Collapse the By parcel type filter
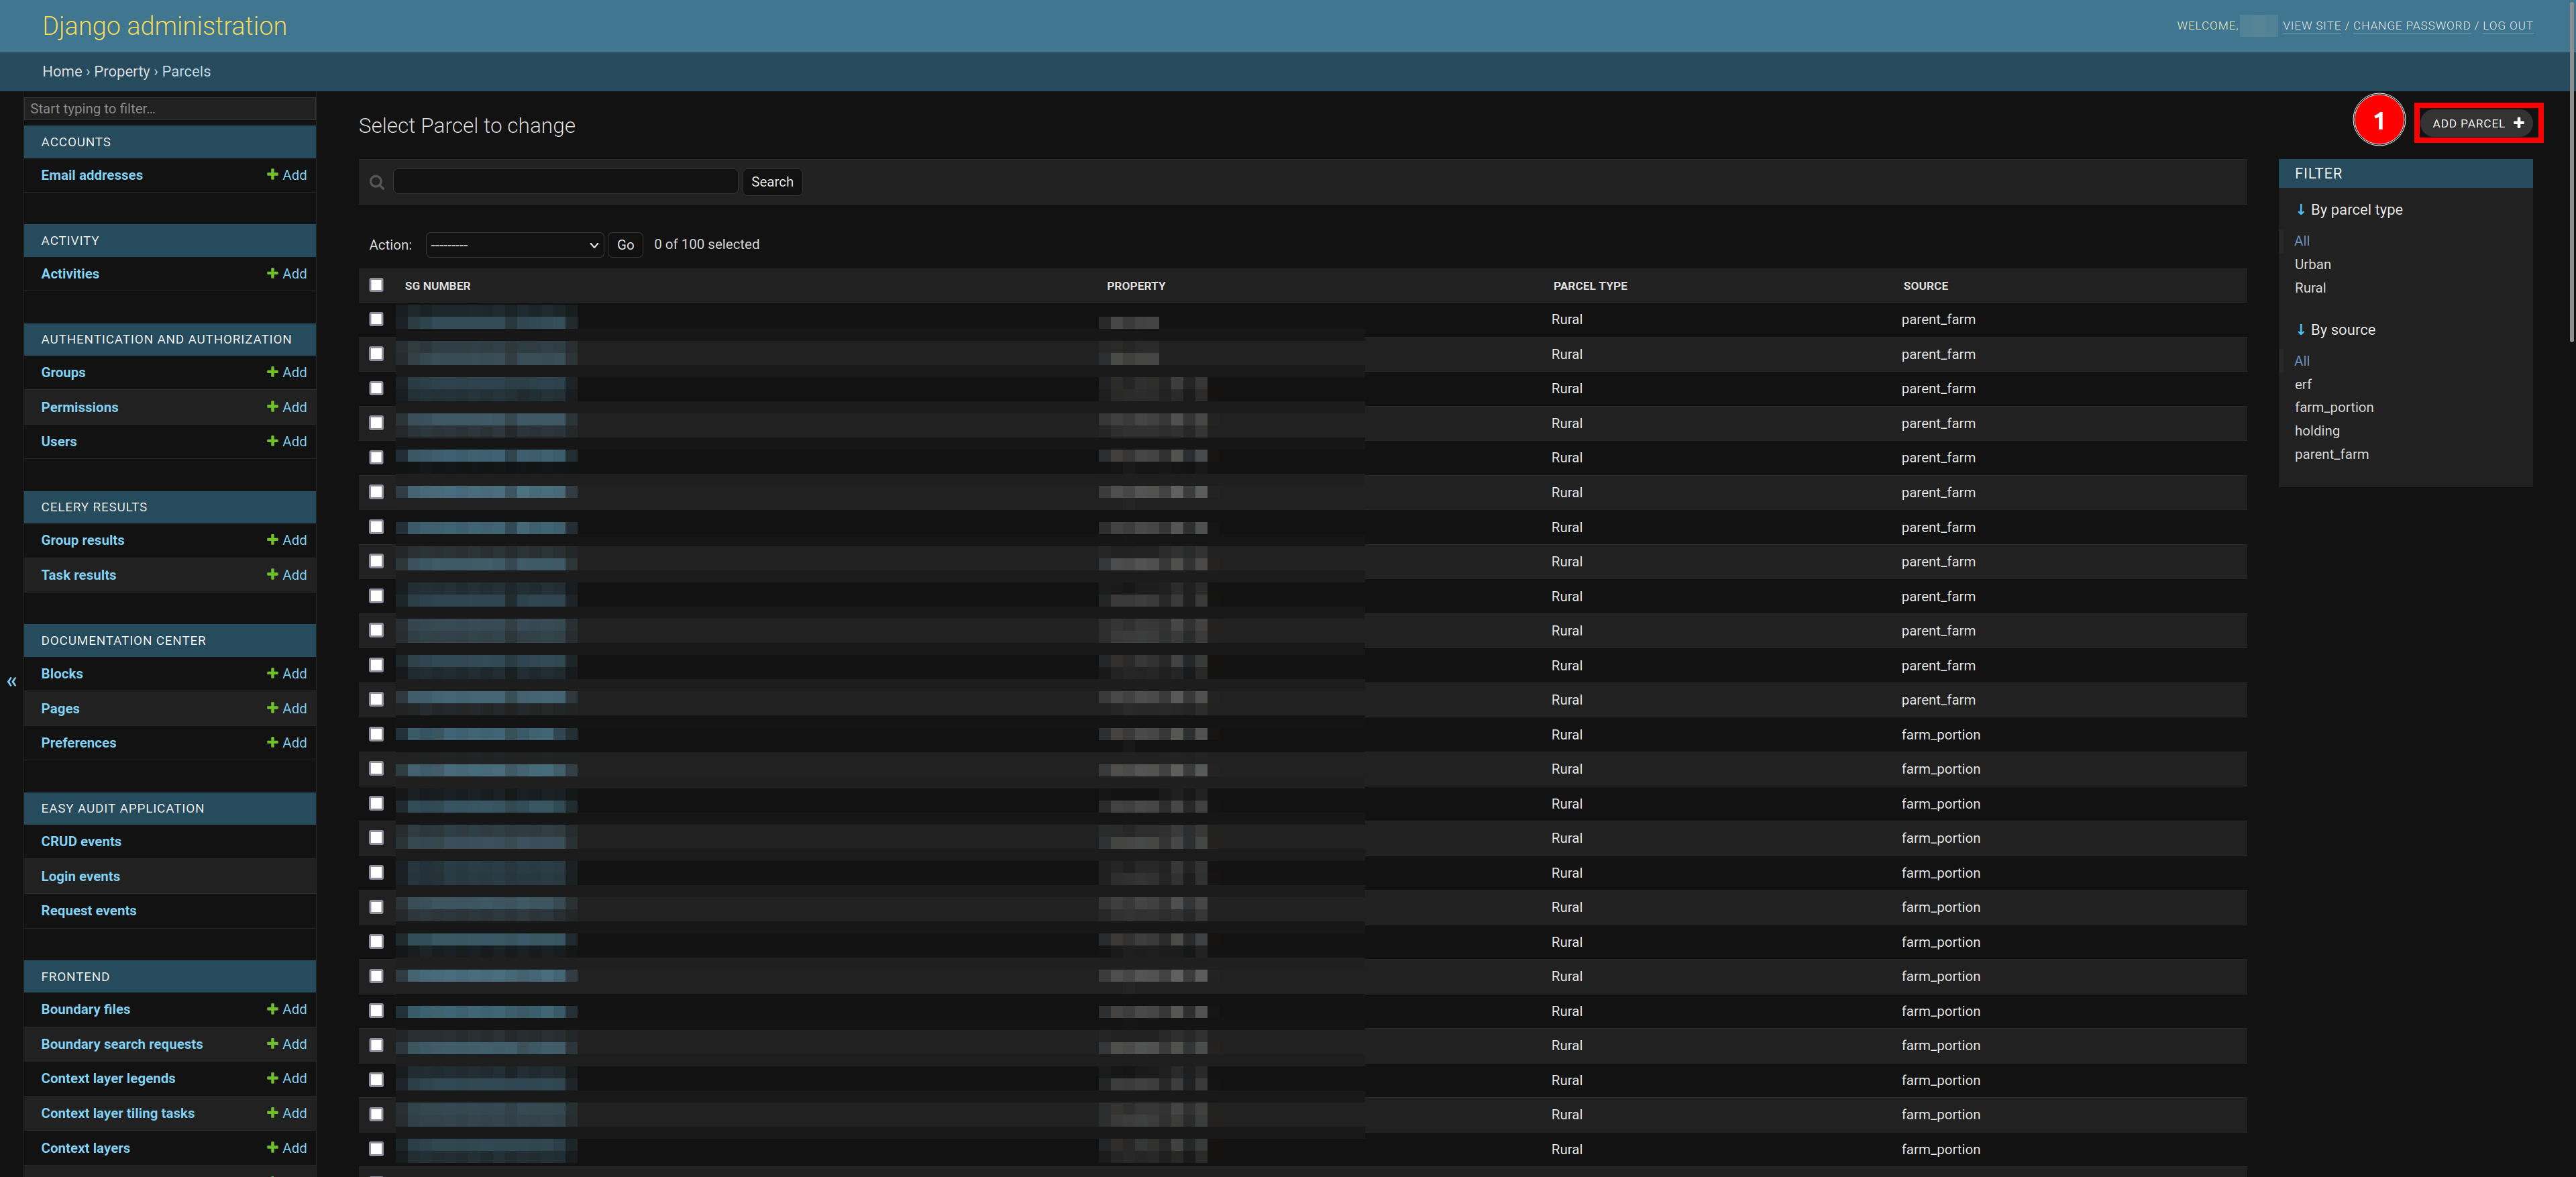This screenshot has width=2576, height=1177. tap(2349, 210)
